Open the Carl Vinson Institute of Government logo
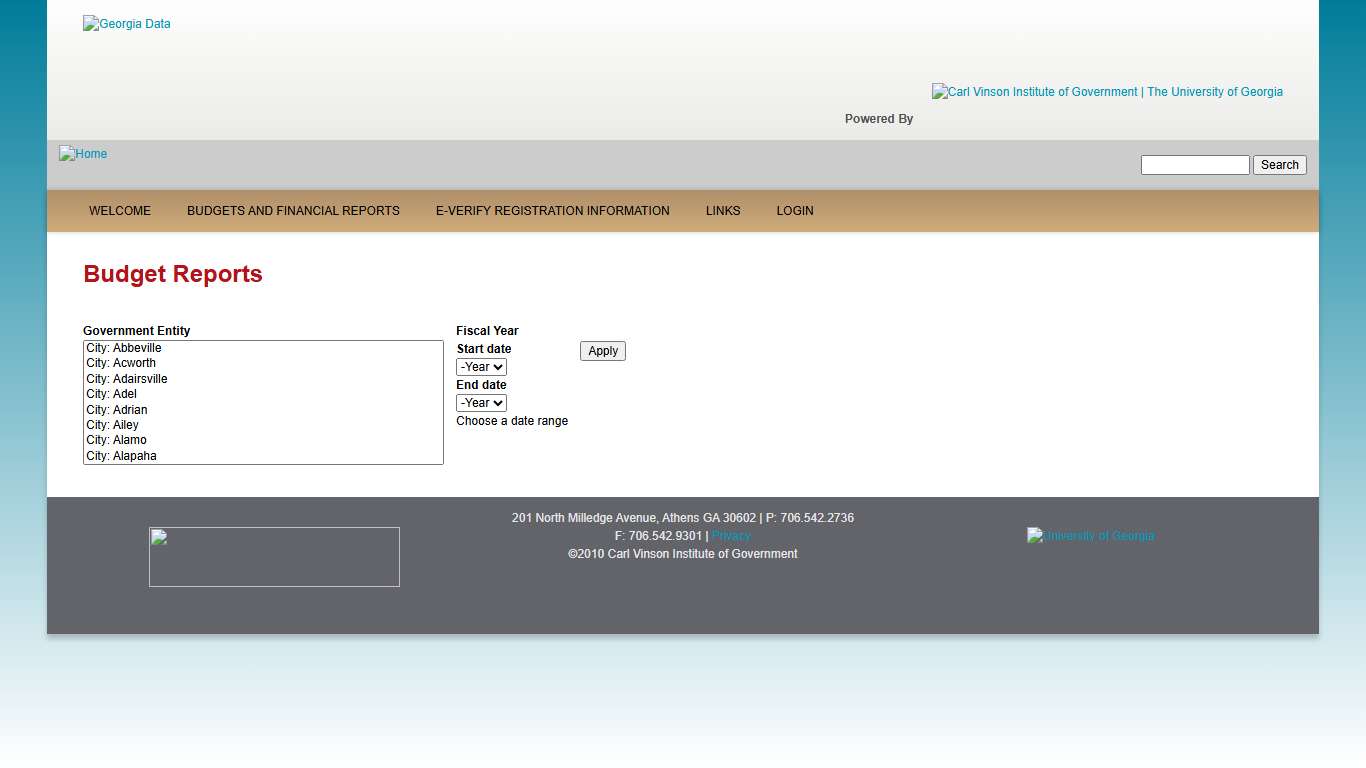 1107,92
